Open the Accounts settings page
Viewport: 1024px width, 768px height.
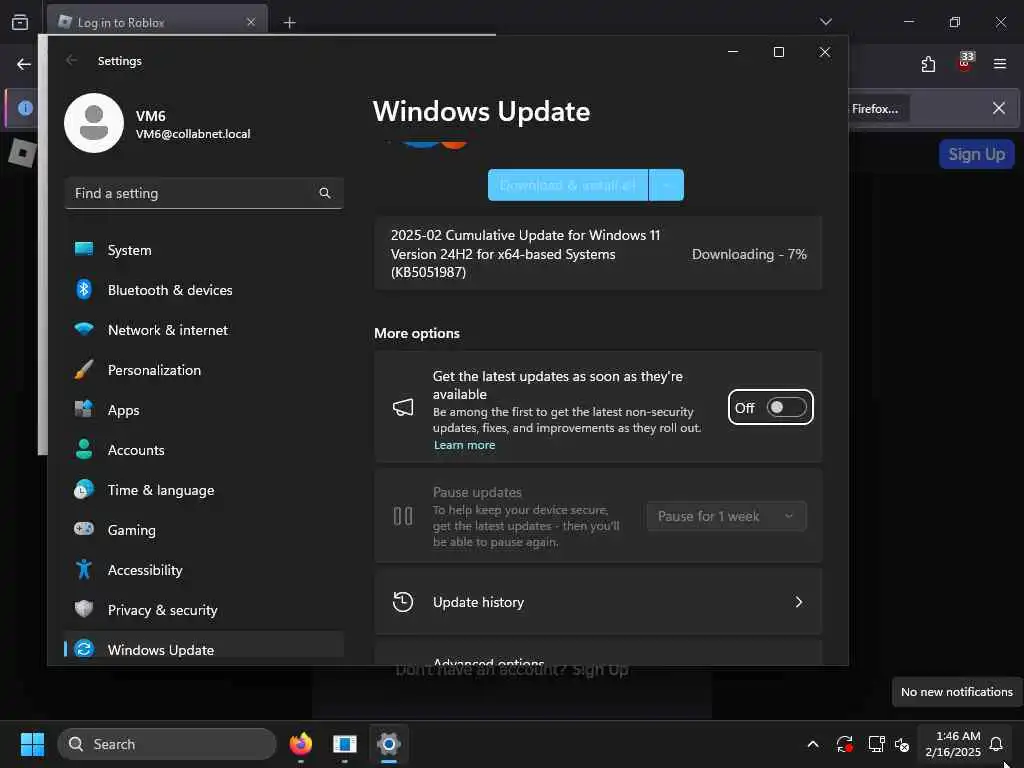pyautogui.click(x=204, y=450)
